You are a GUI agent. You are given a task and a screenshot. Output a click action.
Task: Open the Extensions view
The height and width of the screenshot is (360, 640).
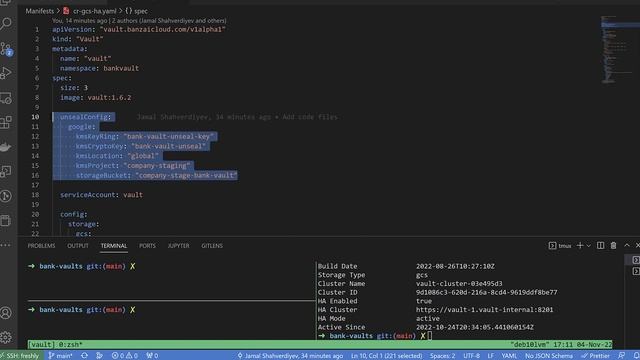pyautogui.click(x=7, y=122)
